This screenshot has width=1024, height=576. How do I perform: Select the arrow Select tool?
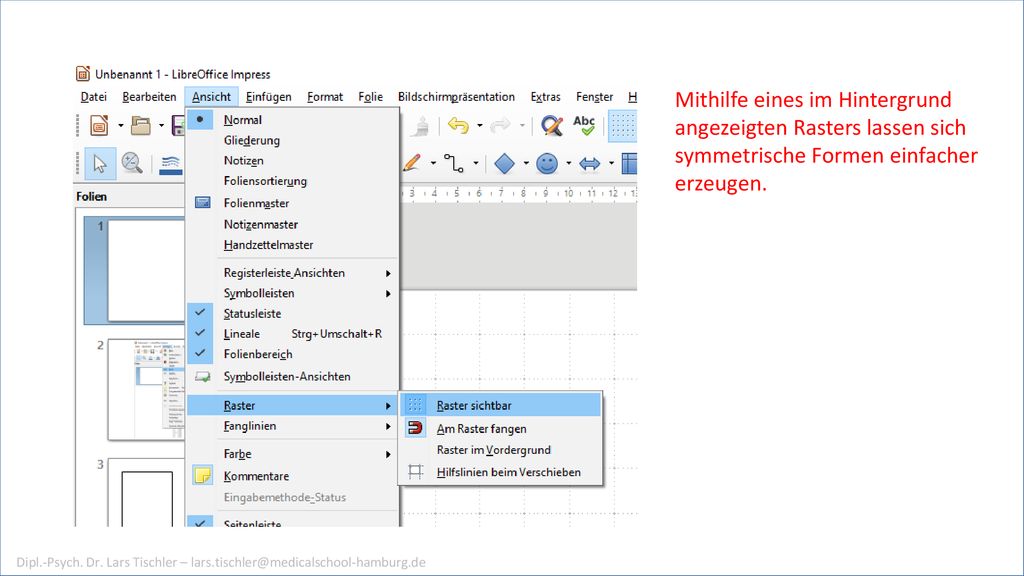[100, 163]
